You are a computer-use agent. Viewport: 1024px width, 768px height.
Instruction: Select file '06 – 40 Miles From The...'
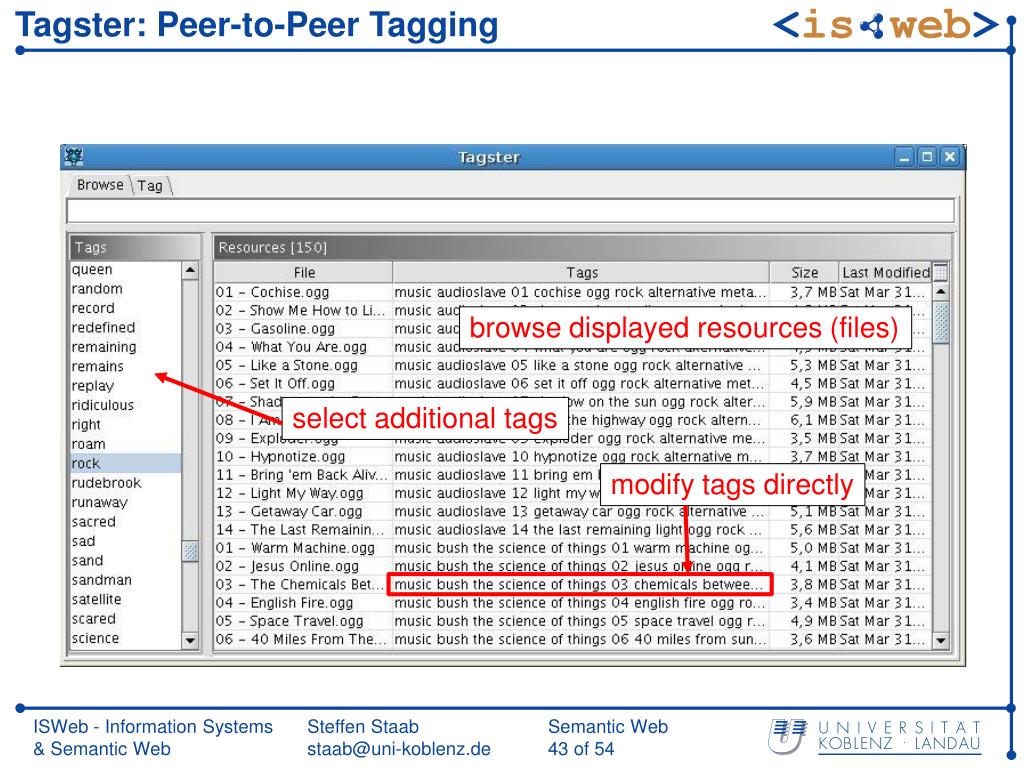click(x=303, y=639)
